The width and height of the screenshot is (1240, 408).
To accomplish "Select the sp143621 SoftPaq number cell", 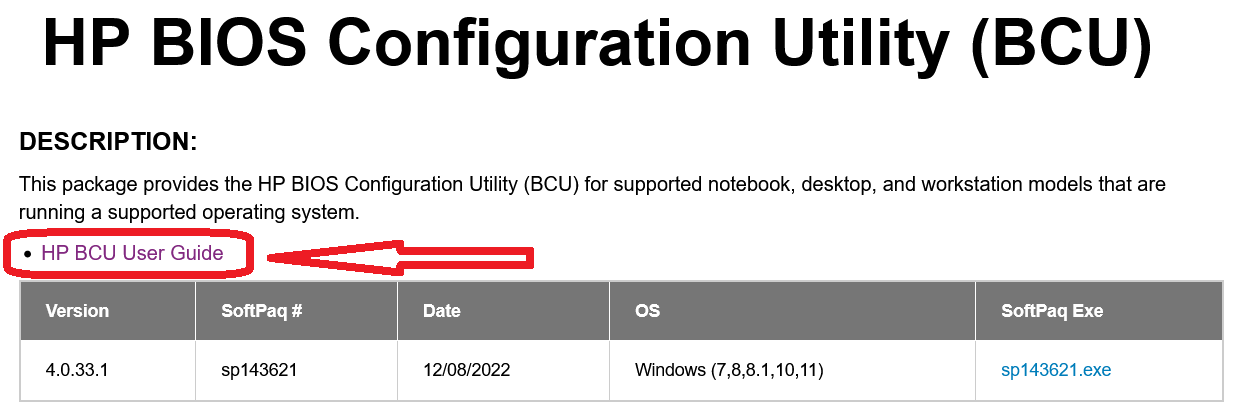I will tap(259, 370).
